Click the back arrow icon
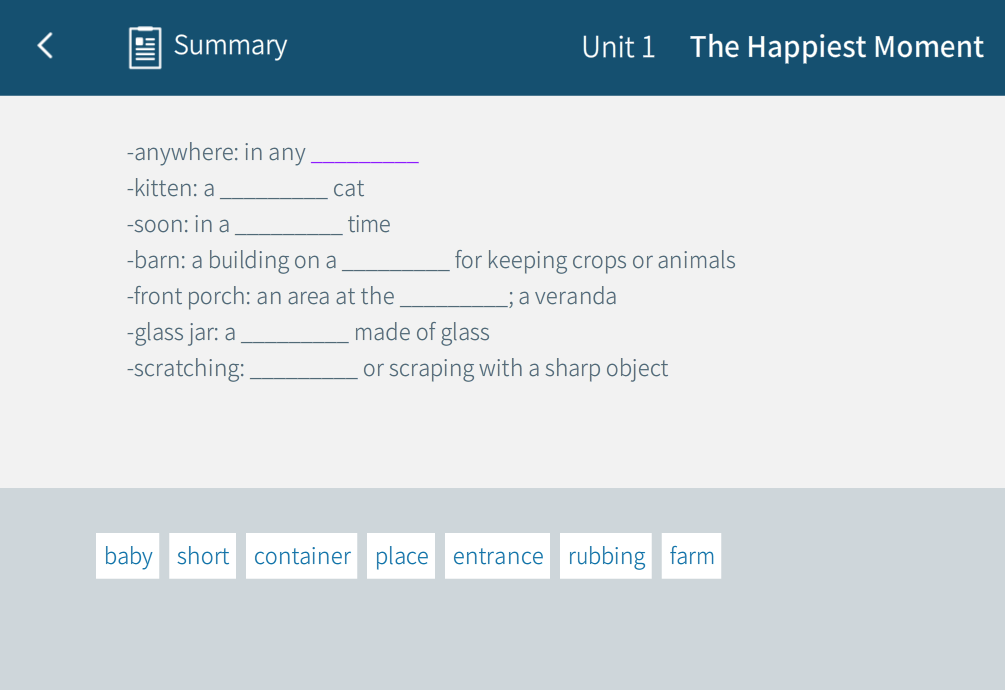Image resolution: width=1005 pixels, height=690 pixels. click(x=45, y=46)
